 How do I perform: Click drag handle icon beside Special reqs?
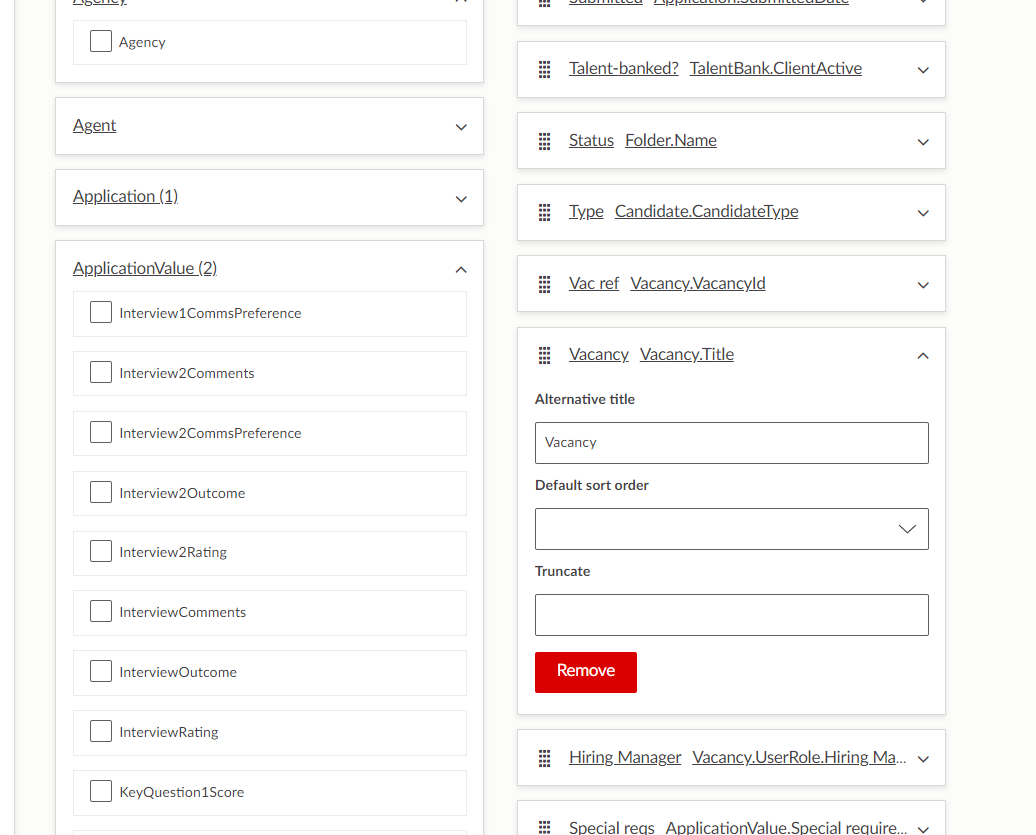(545, 827)
